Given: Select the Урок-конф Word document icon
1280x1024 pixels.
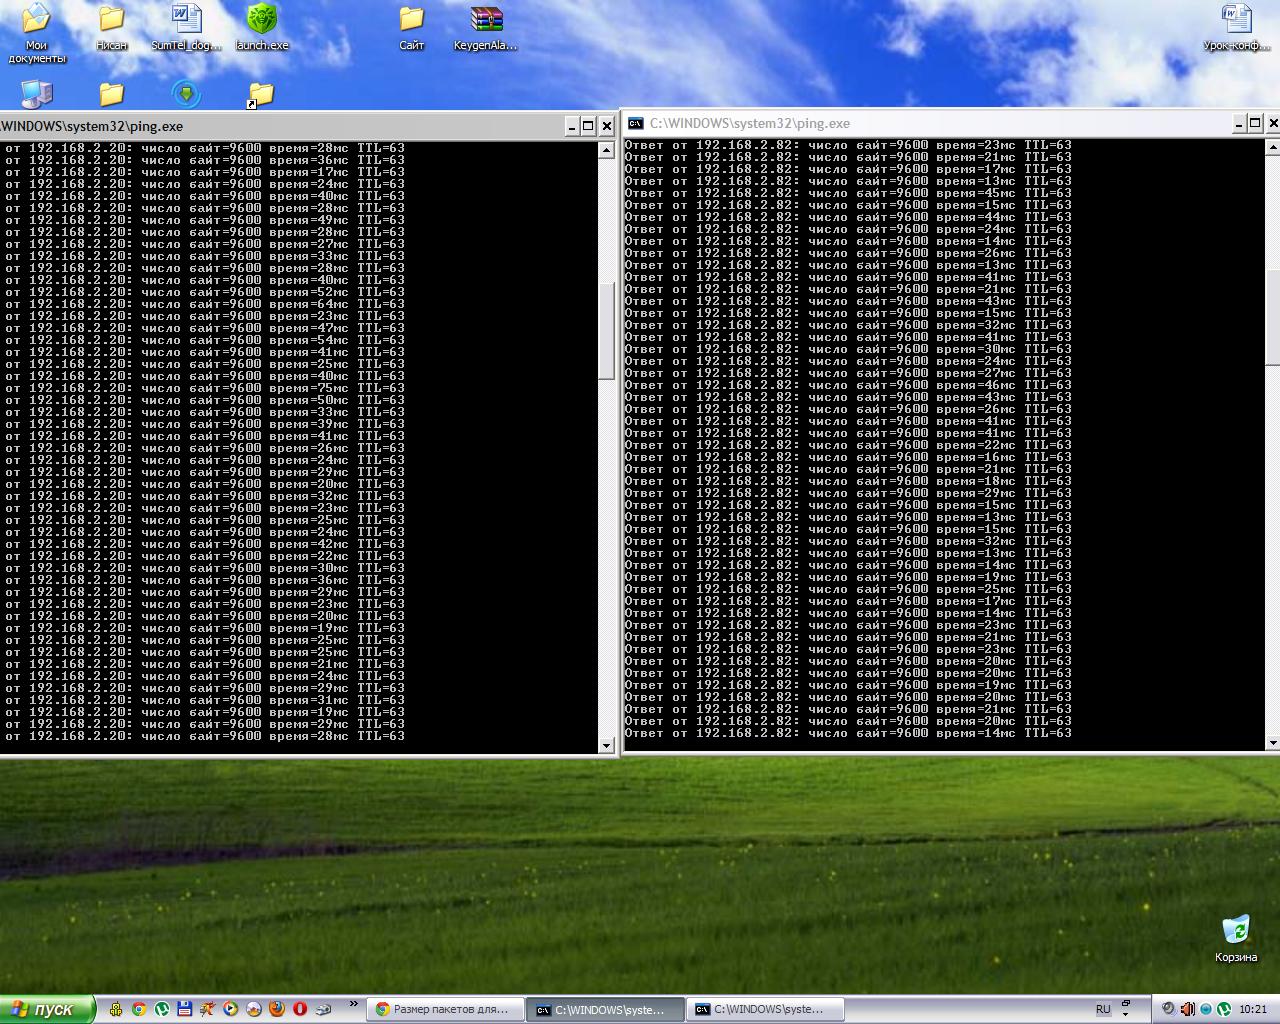Looking at the screenshot, I should click(x=1236, y=20).
